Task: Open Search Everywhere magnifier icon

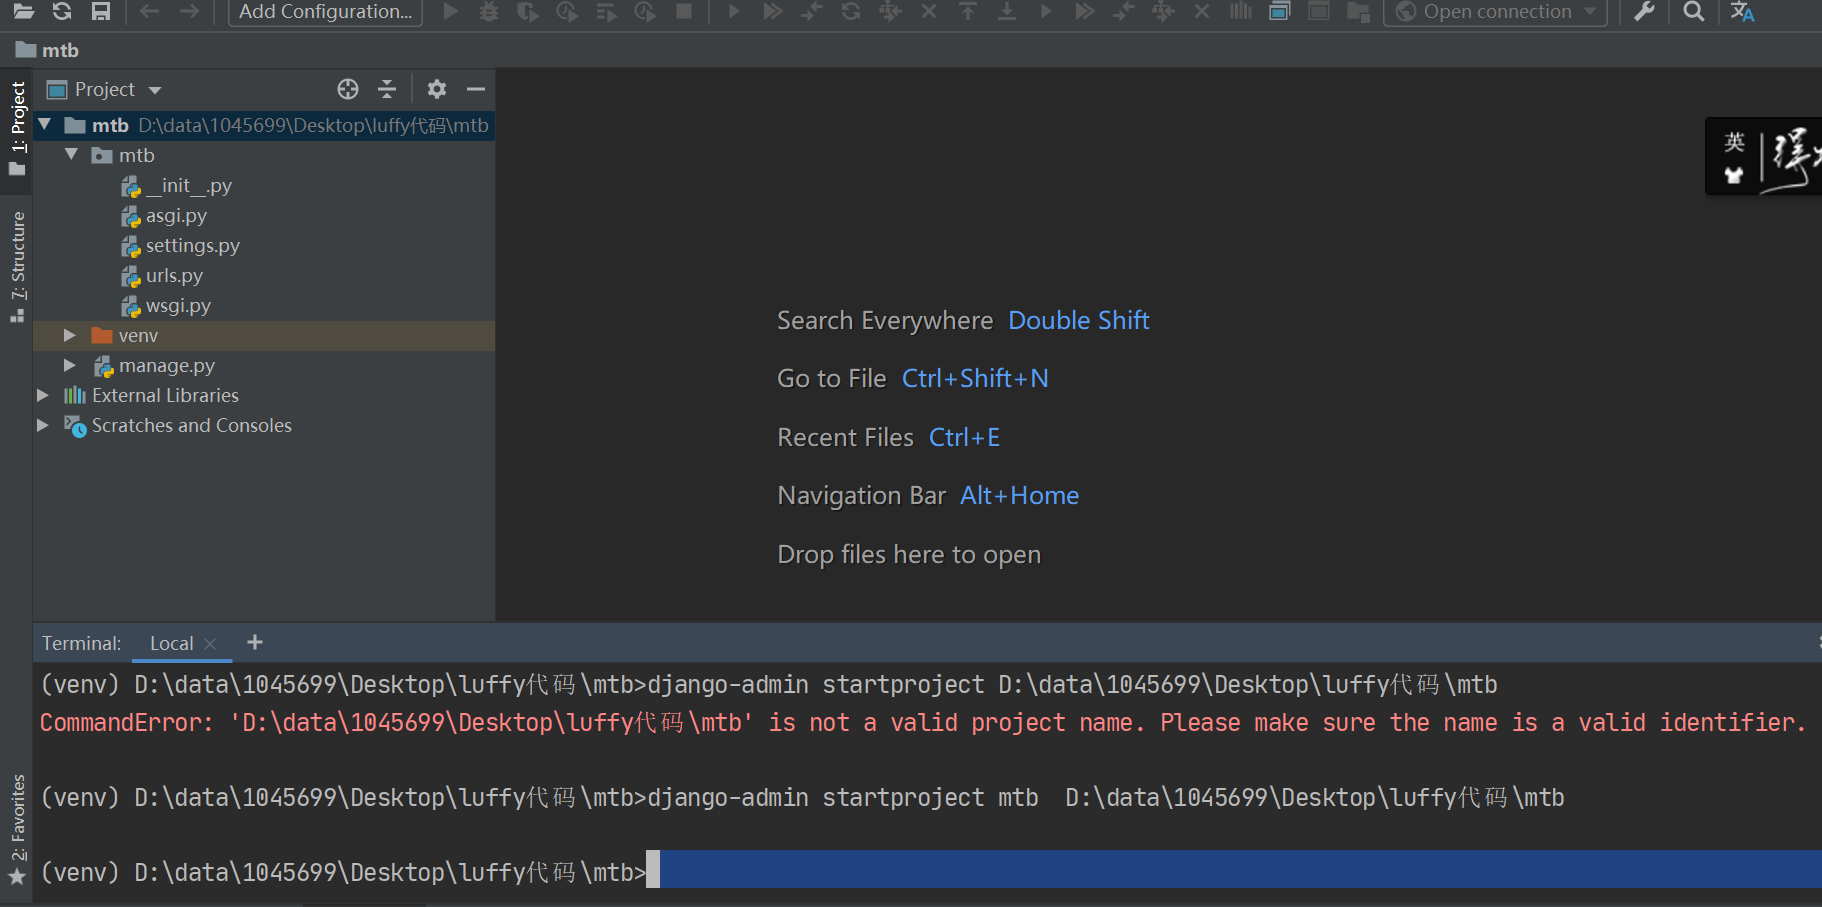Action: coord(1693,11)
